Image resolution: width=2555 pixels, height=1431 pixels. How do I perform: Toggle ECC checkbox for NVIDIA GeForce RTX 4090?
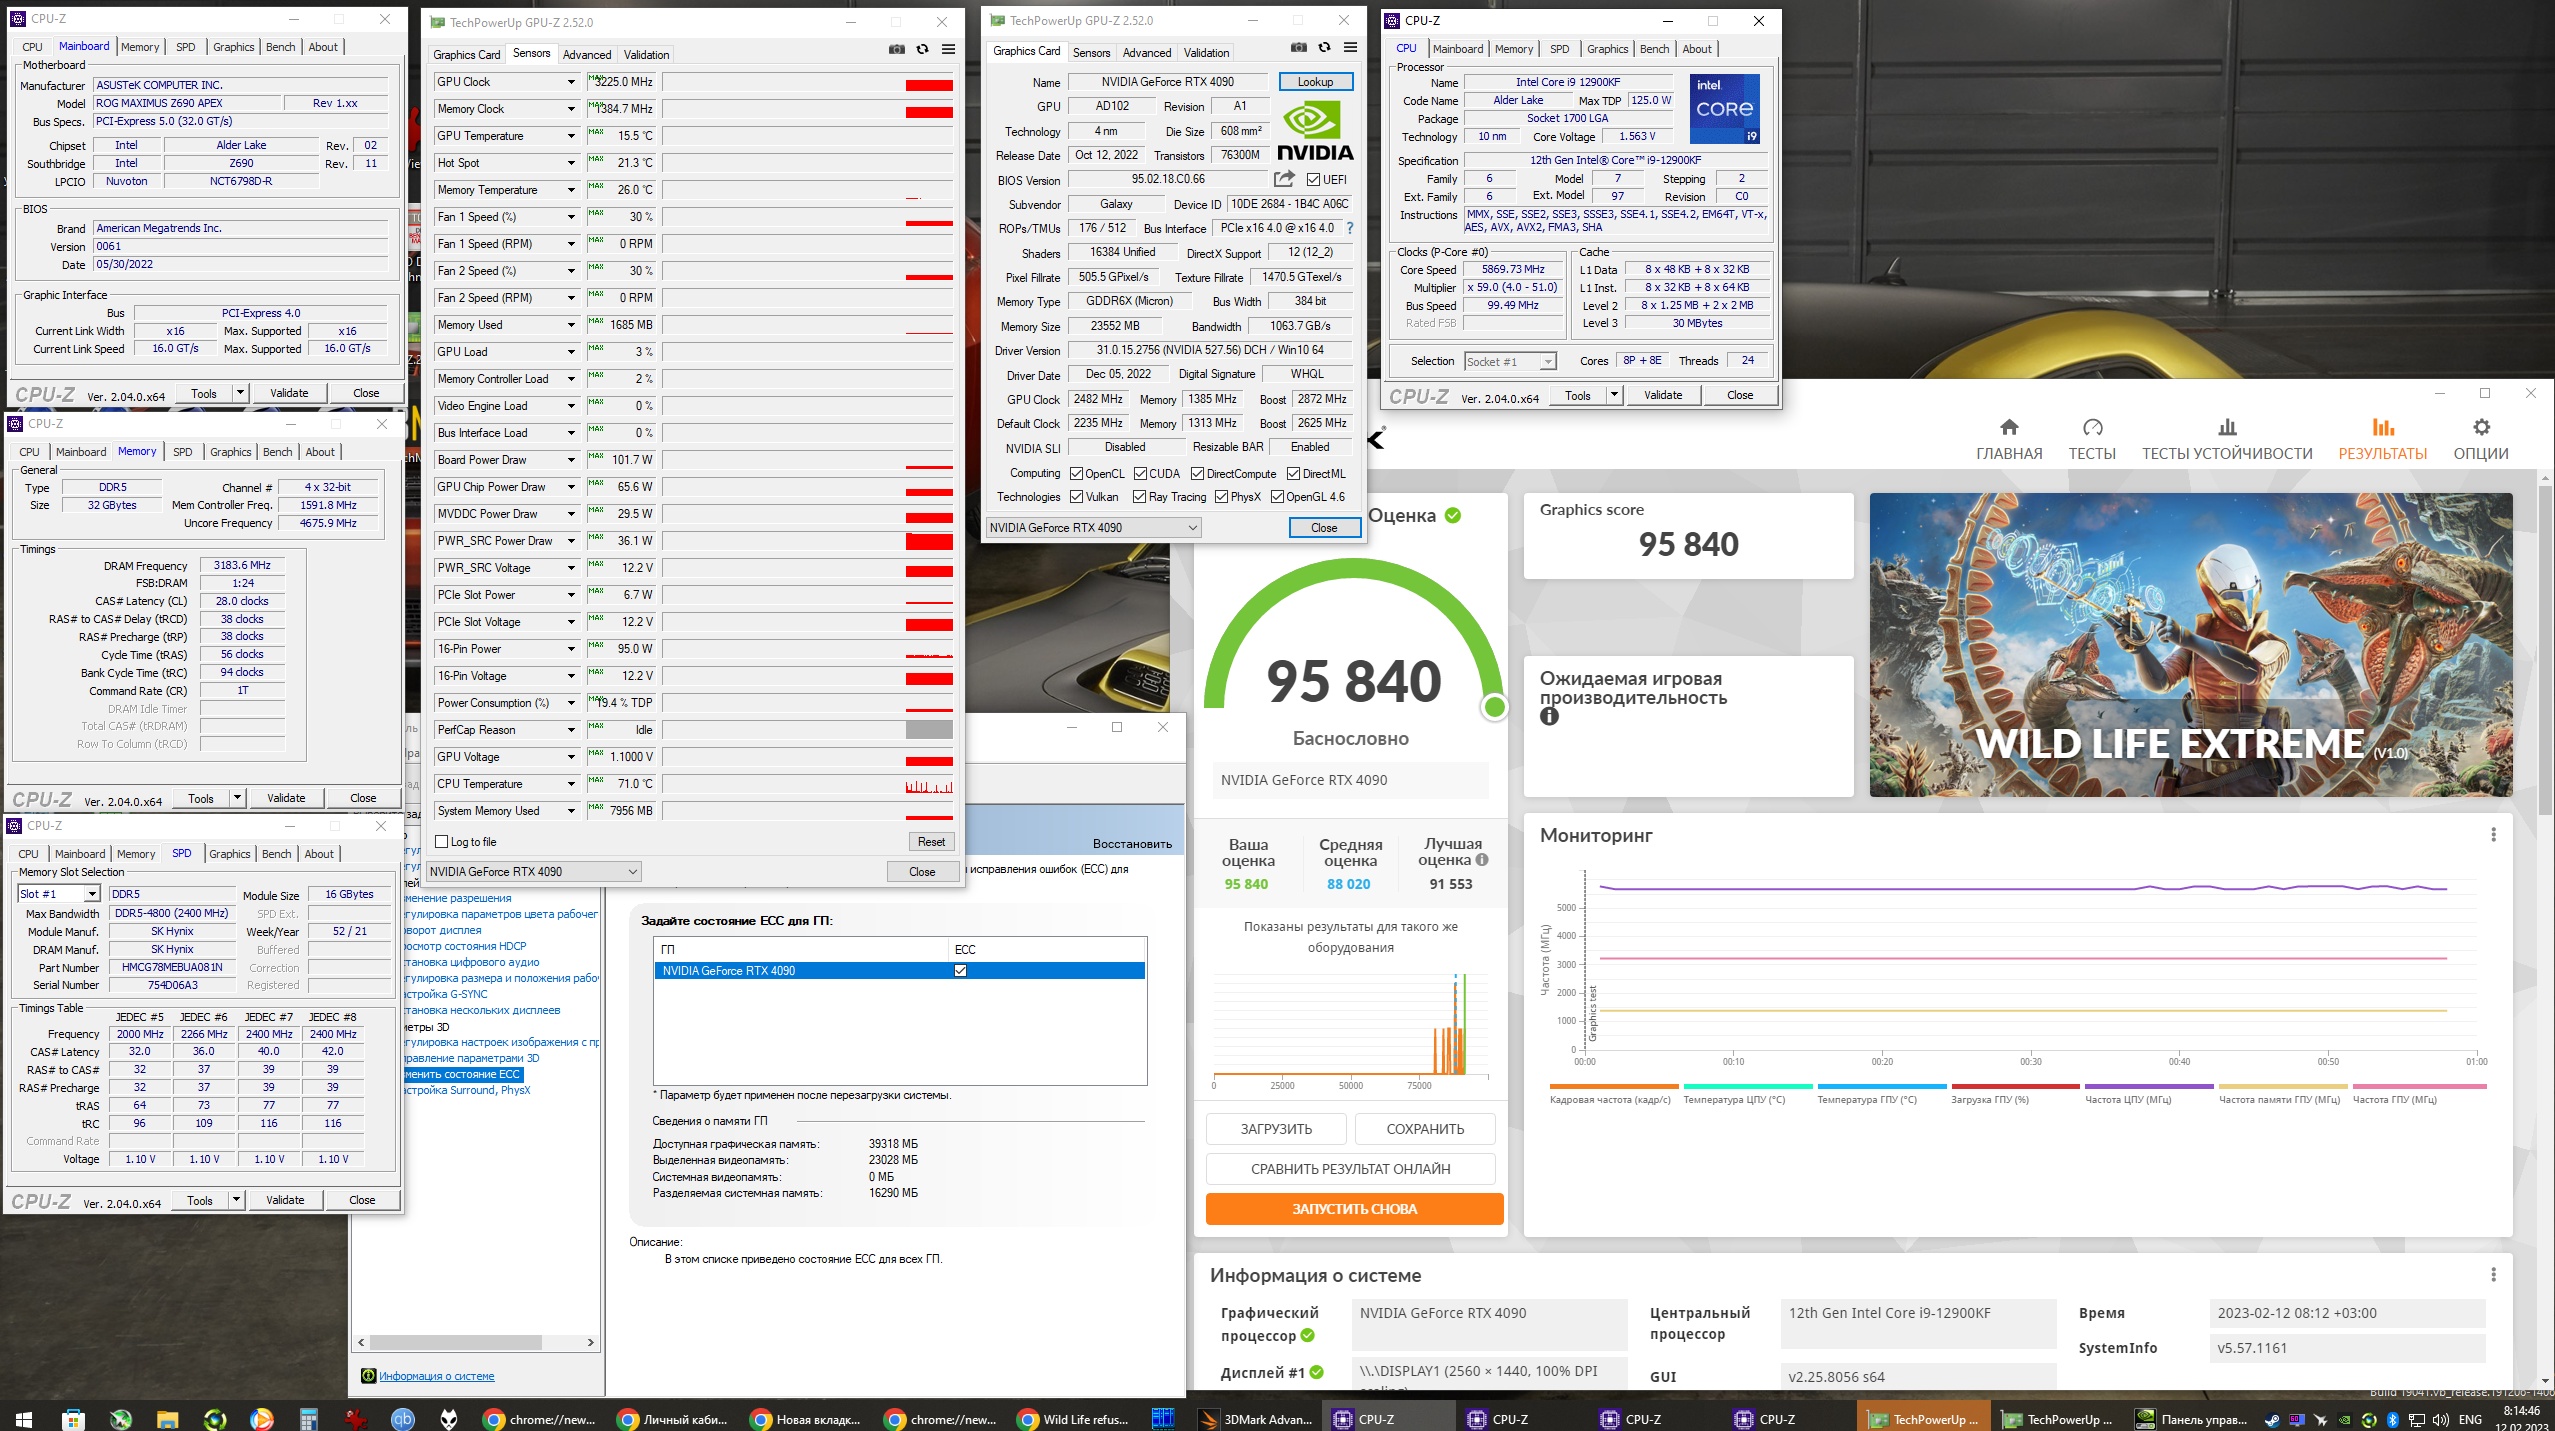[x=961, y=971]
